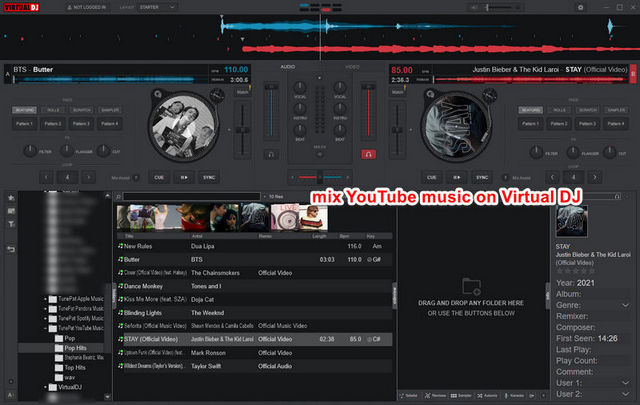The width and height of the screenshot is (640, 405).
Task: Click the left deck pitch slider
Action: pos(242,129)
